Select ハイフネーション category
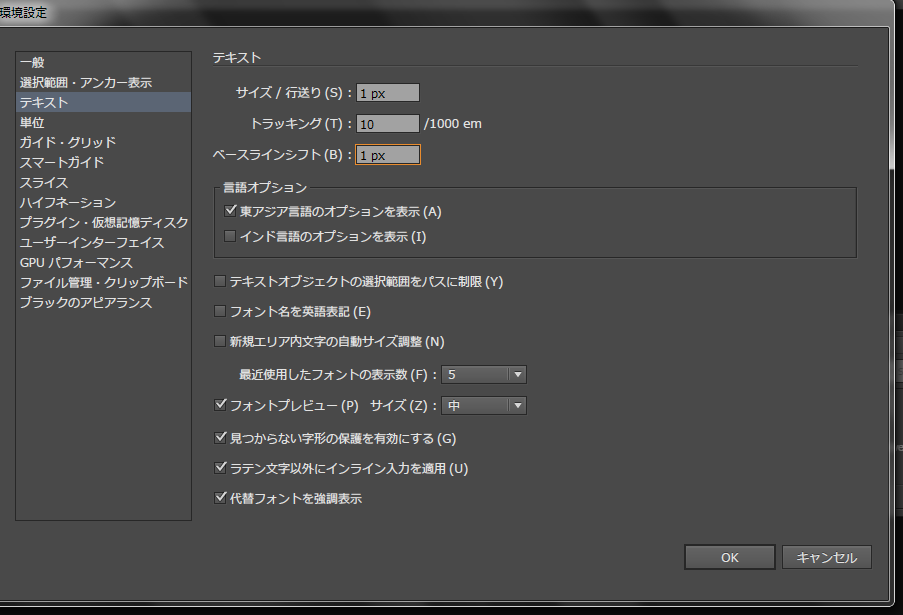The width and height of the screenshot is (903, 615). [x=104, y=203]
